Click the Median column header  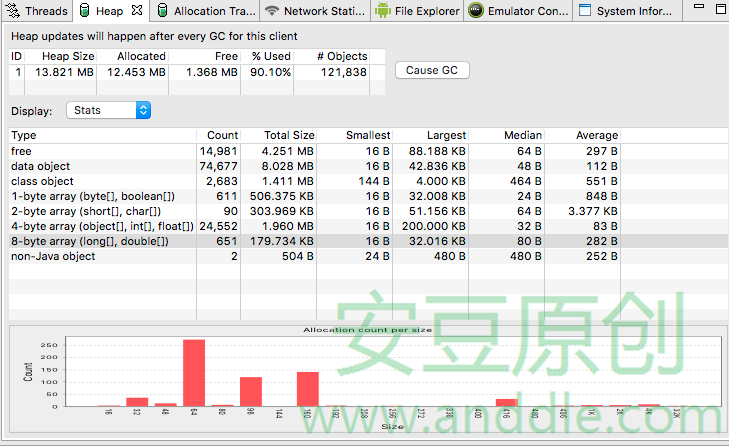(506, 135)
